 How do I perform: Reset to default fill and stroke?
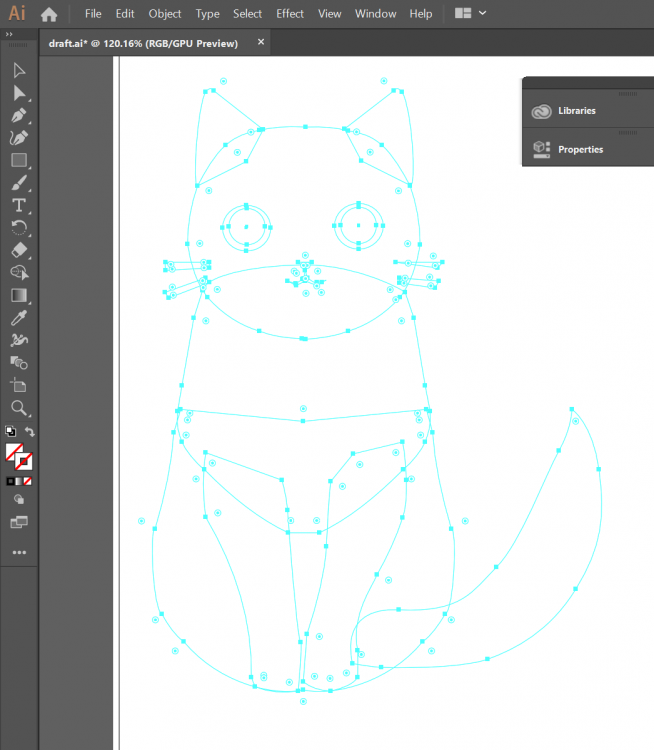(x=9, y=432)
